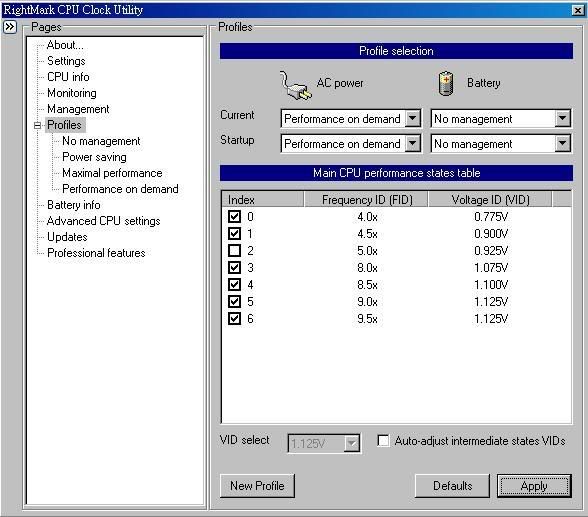This screenshot has width=588, height=517.
Task: Click the Index column header
Action: click(x=262, y=199)
